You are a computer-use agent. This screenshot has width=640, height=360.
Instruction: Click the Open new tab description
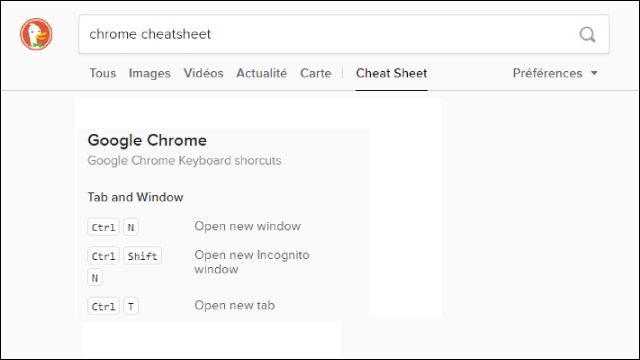tap(234, 305)
